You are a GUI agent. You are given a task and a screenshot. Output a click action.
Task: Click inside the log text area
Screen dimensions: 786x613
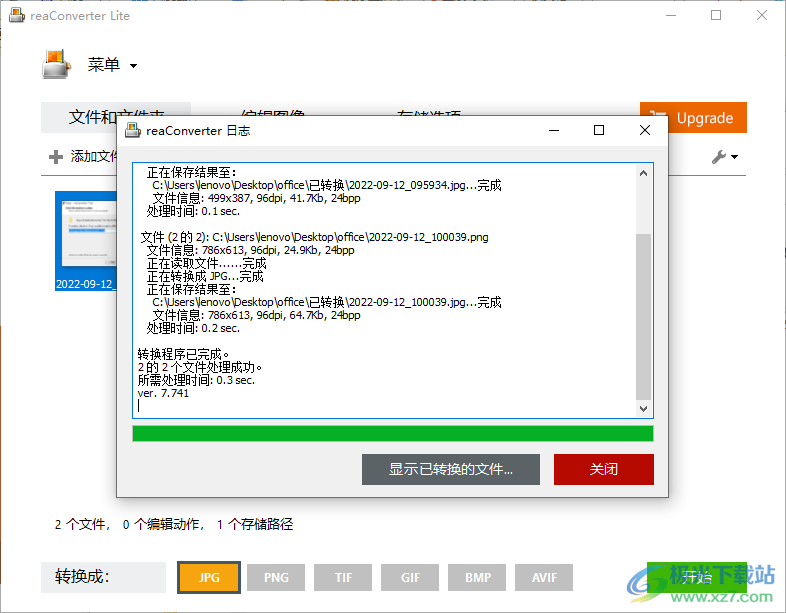click(384, 290)
